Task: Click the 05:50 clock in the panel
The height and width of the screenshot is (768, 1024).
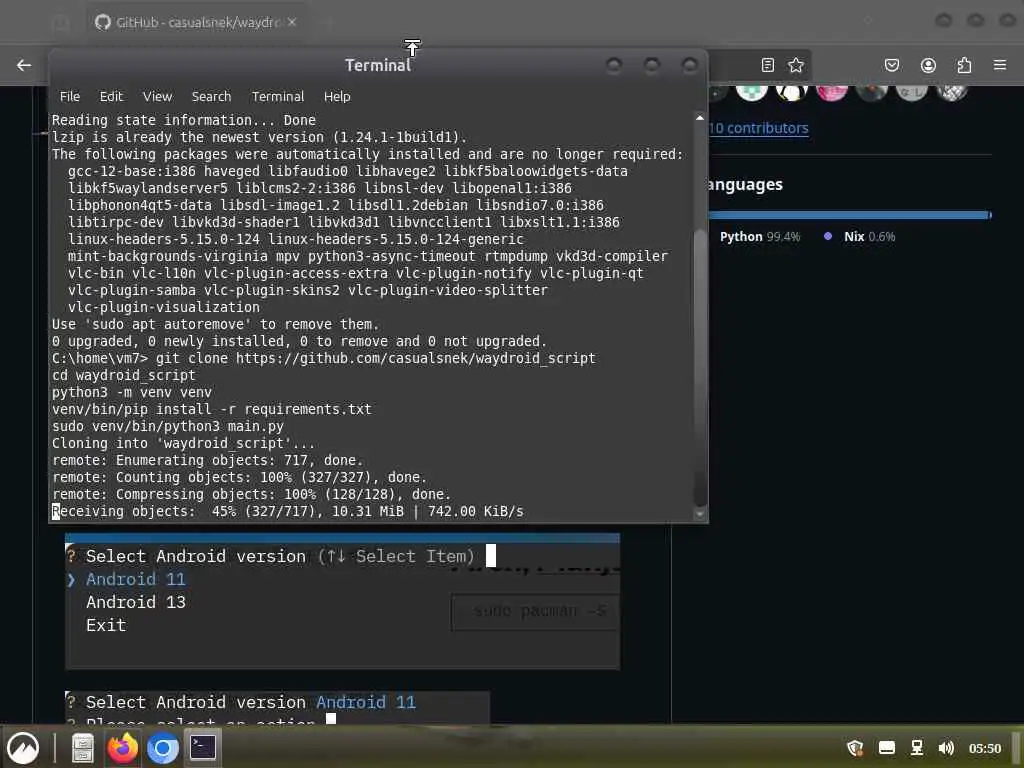Action: point(985,748)
